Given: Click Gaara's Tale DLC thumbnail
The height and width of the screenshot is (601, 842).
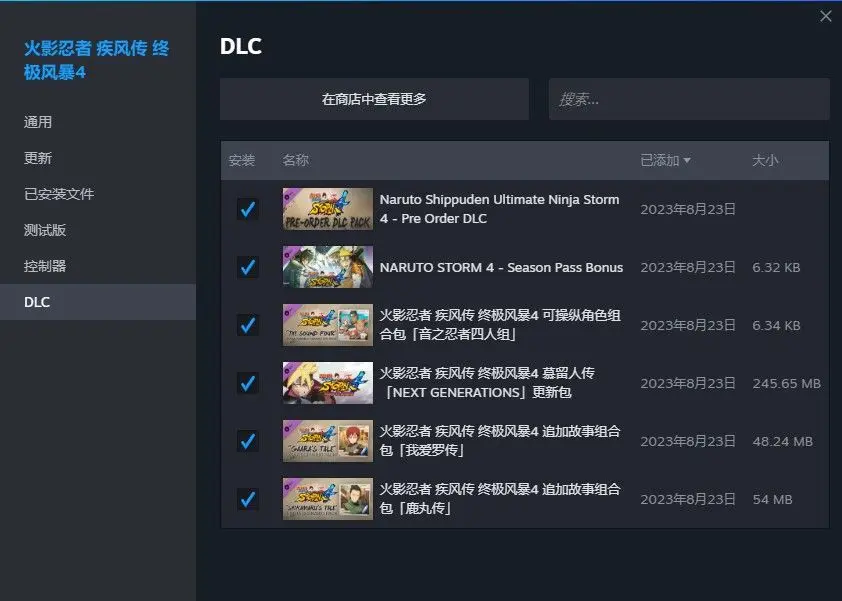Looking at the screenshot, I should 328,441.
